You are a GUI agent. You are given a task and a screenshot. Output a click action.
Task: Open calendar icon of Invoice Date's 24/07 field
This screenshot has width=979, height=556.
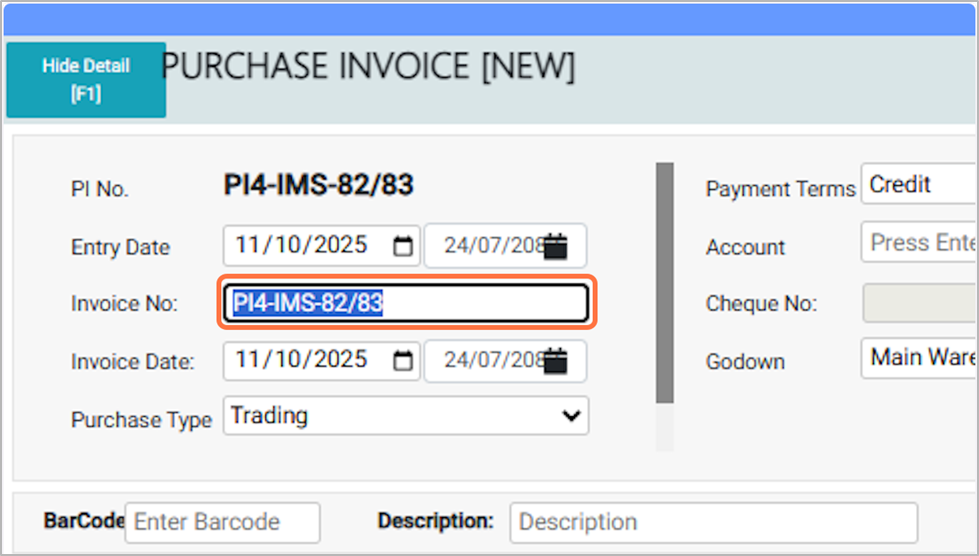tap(556, 361)
